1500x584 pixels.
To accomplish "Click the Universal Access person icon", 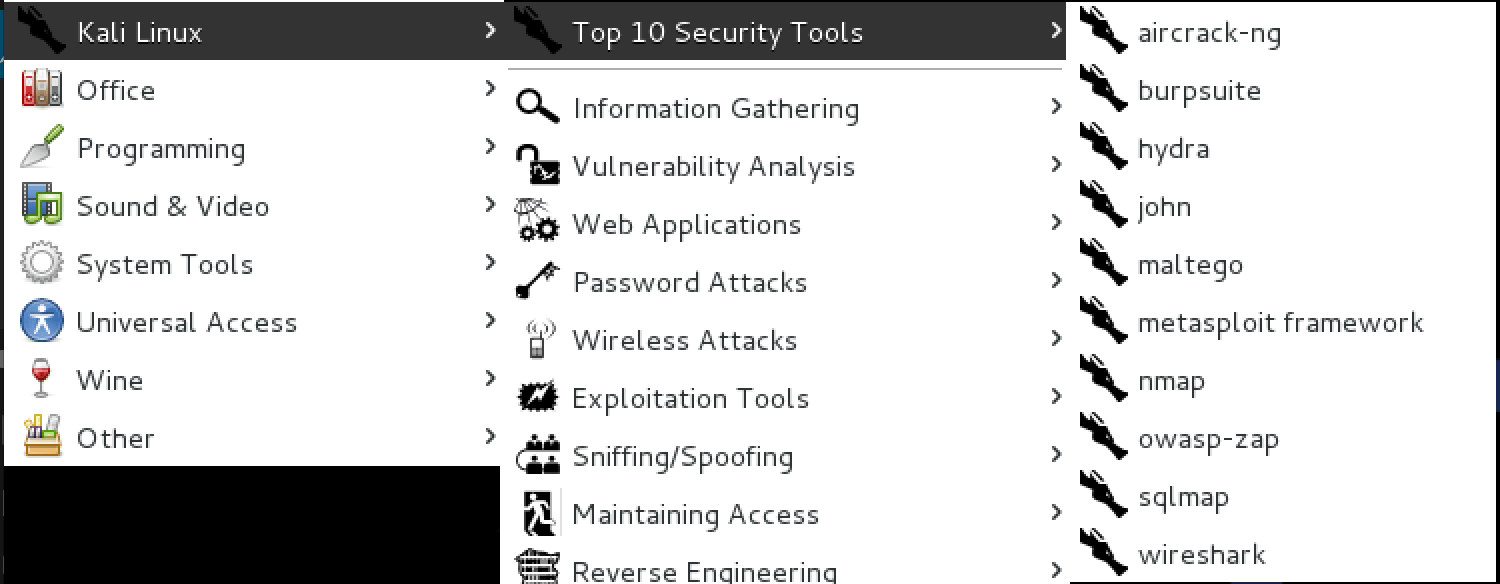I will pos(41,322).
